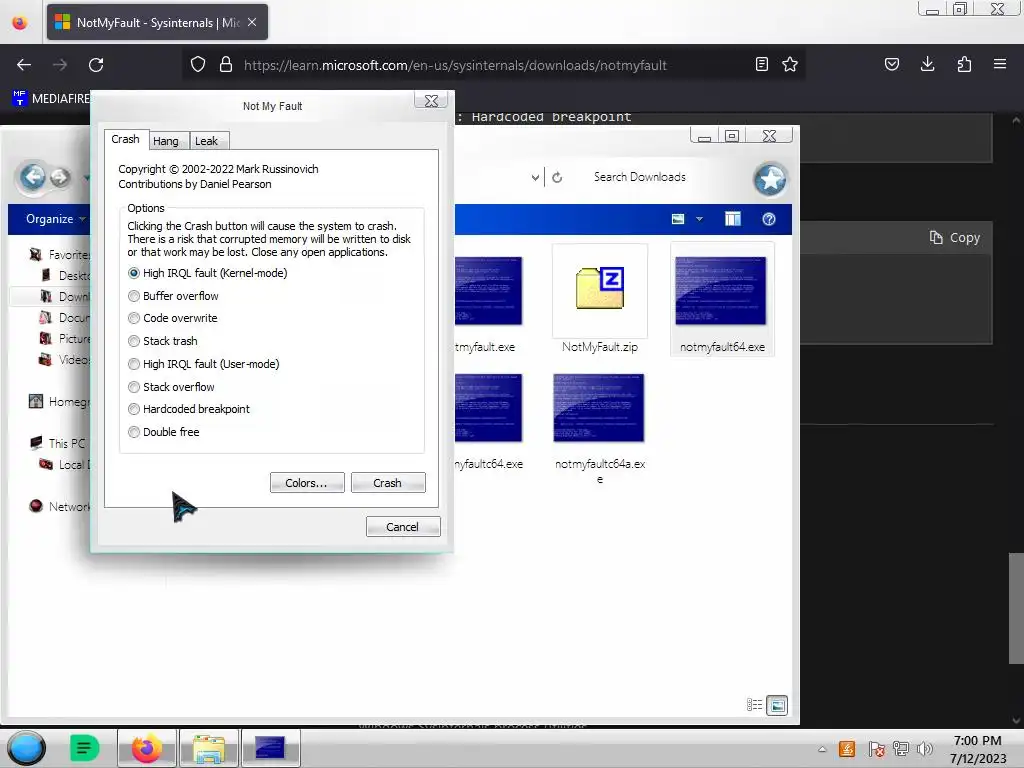Open Firefox extensions puzzle icon
Screen dimensions: 1024x768
[x=964, y=64]
